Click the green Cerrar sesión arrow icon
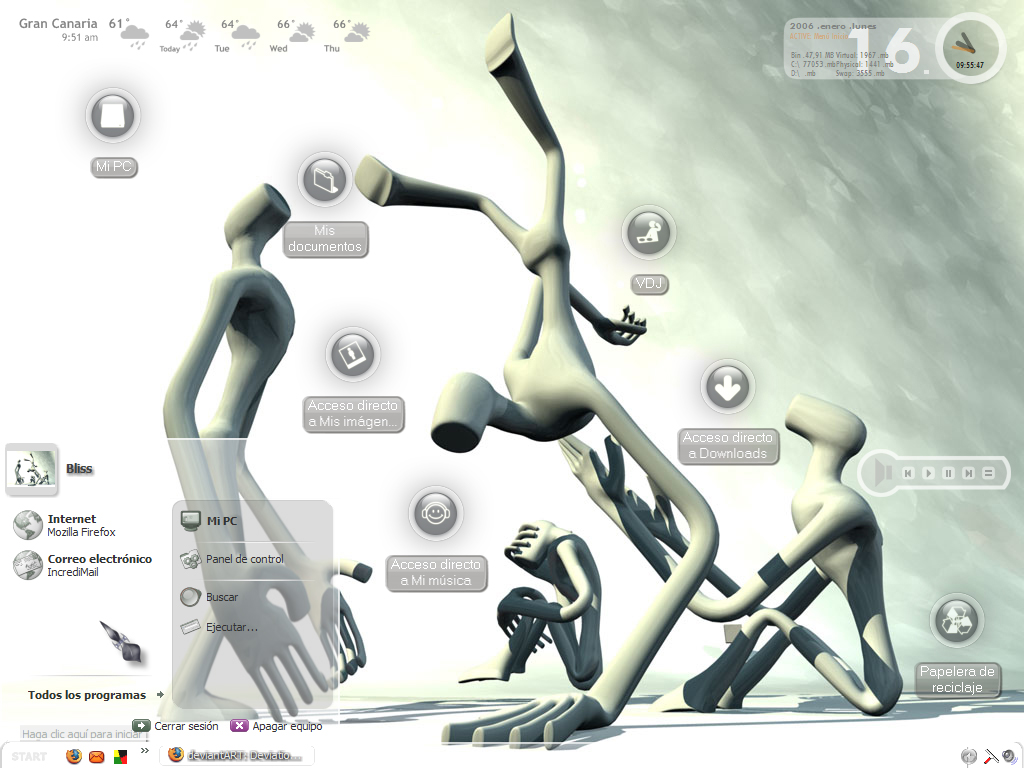The width and height of the screenshot is (1024, 768). (141, 726)
